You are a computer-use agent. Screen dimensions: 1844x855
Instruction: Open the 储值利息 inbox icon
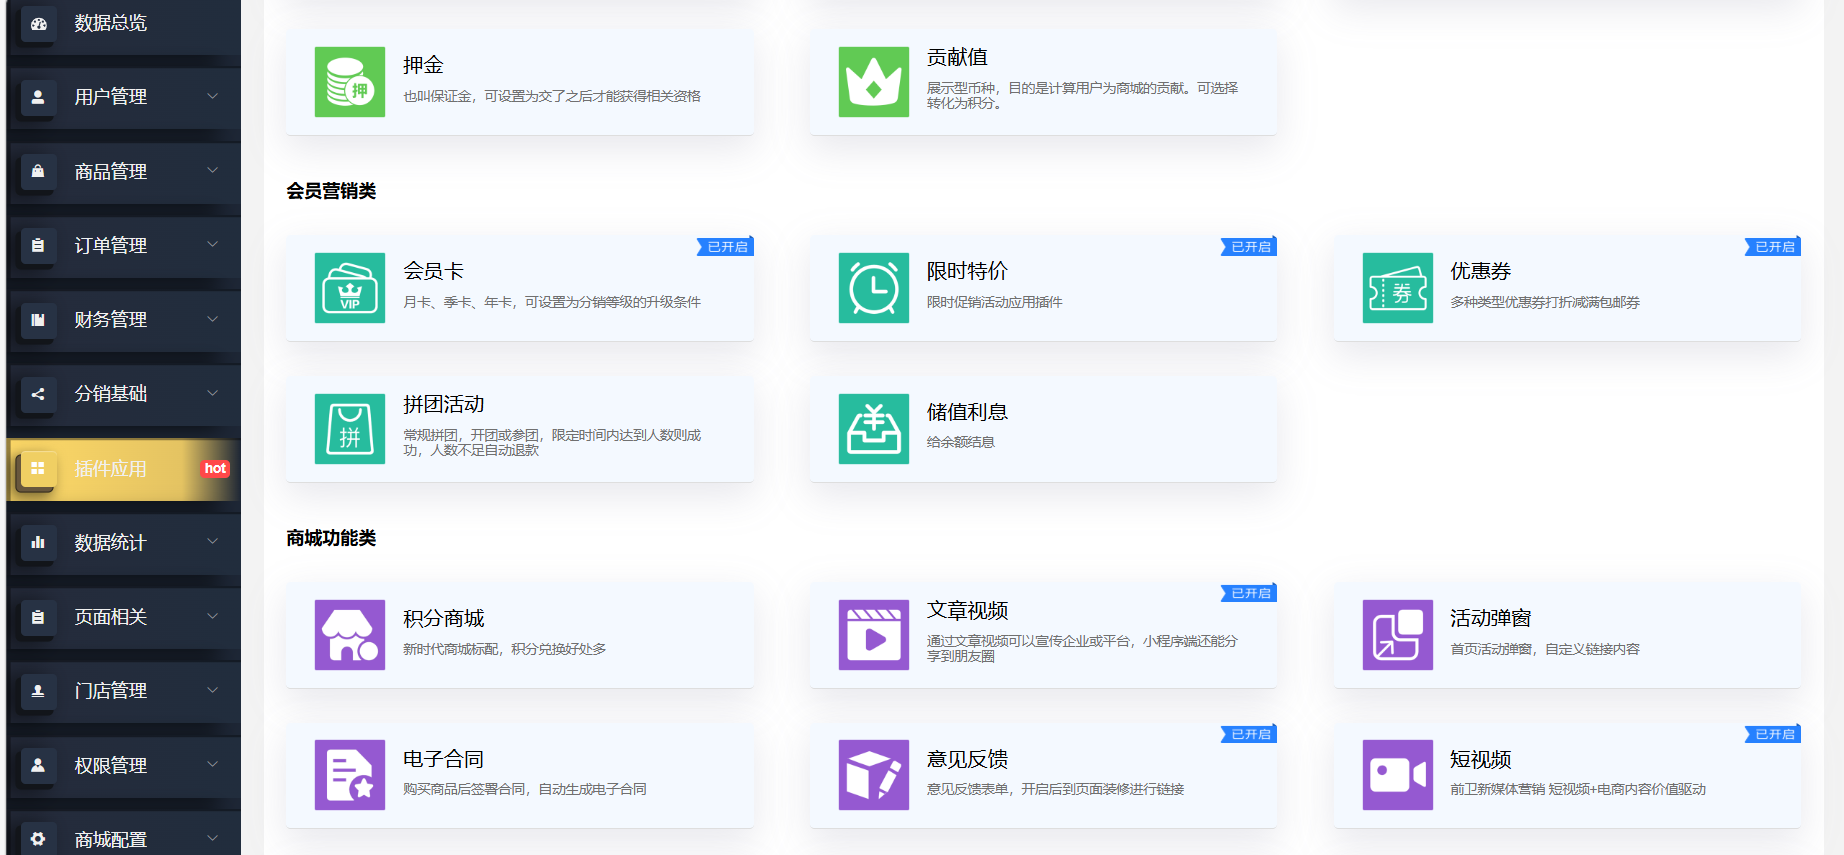coord(873,429)
